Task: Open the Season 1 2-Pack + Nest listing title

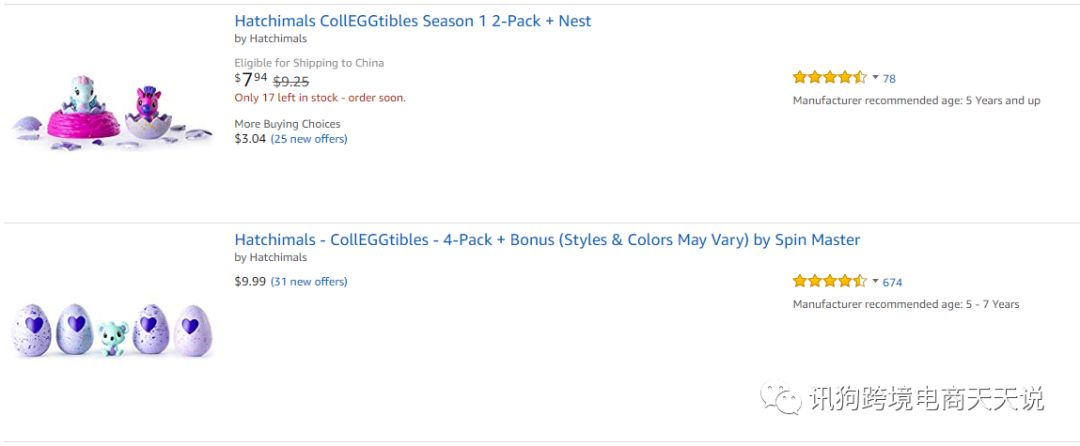Action: coord(413,21)
